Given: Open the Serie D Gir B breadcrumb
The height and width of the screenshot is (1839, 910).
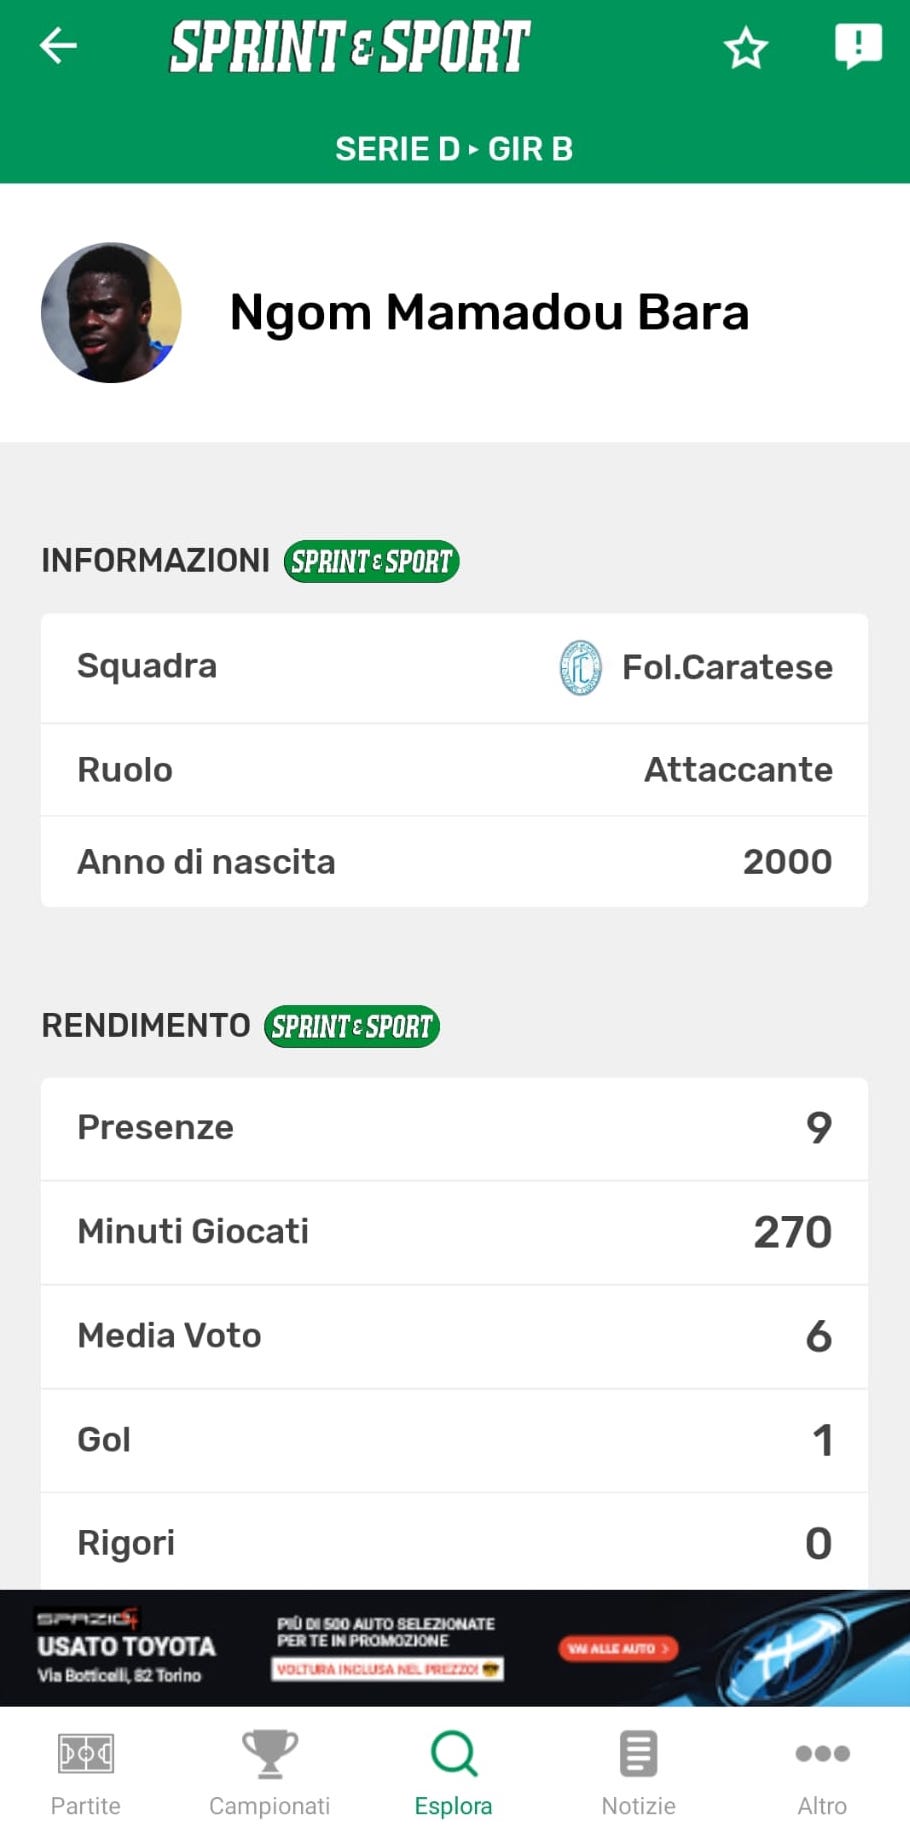Looking at the screenshot, I should click(454, 149).
